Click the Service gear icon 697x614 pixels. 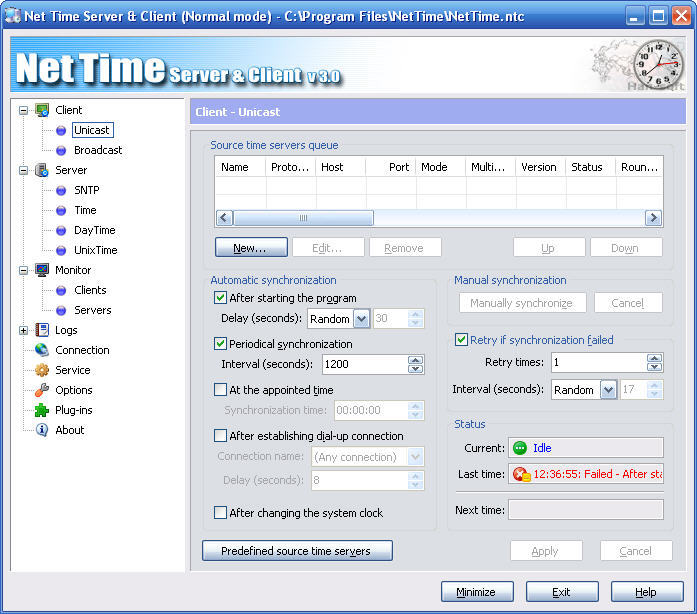(42, 370)
